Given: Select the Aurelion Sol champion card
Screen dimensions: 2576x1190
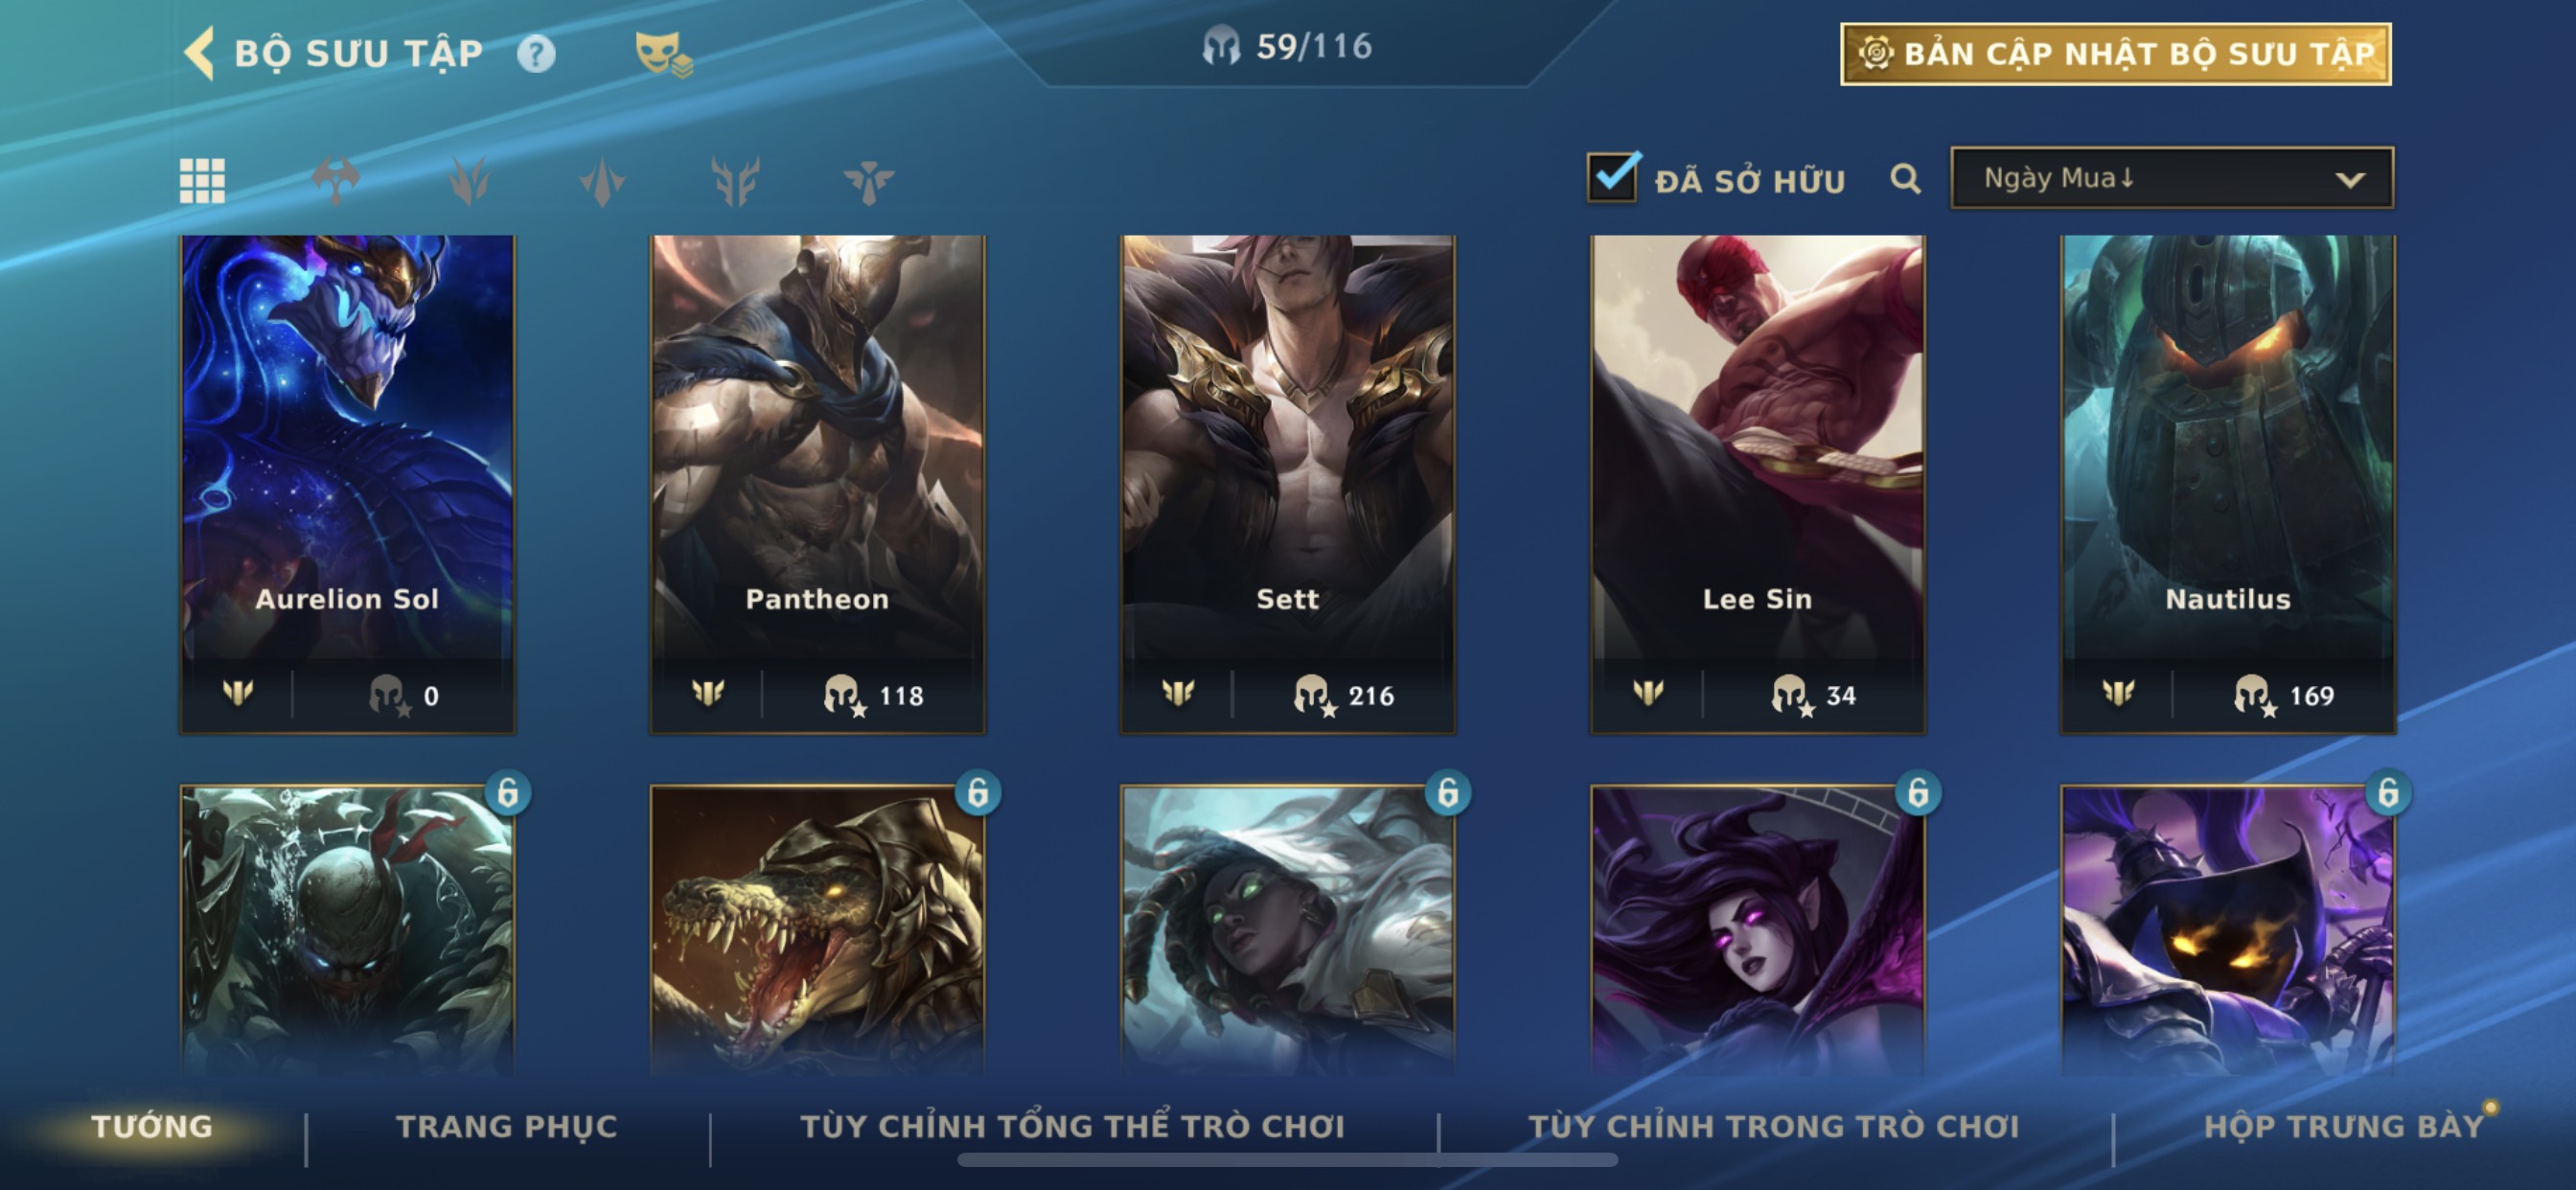Looking at the screenshot, I should pos(348,484).
